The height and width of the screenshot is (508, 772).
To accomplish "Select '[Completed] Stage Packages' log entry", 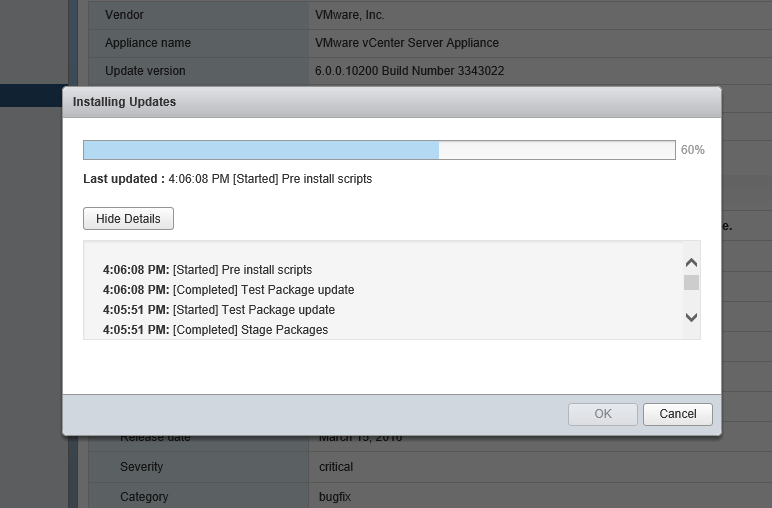I will [215, 330].
